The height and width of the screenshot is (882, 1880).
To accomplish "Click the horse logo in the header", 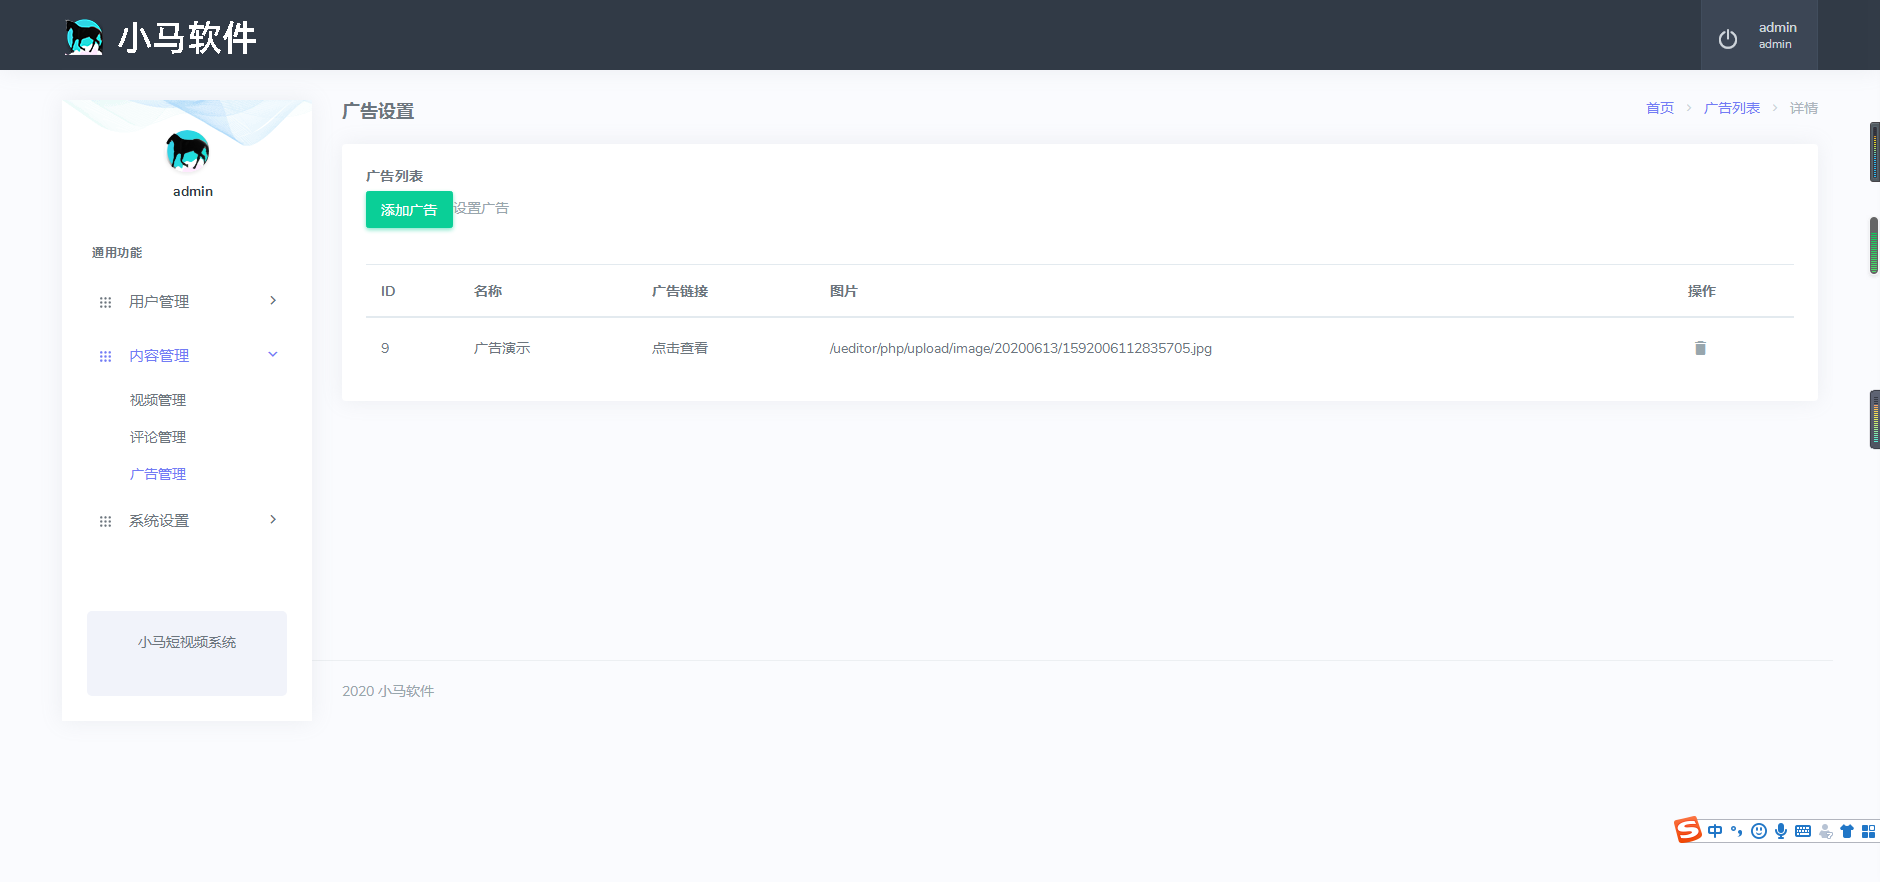I will click(84, 37).
